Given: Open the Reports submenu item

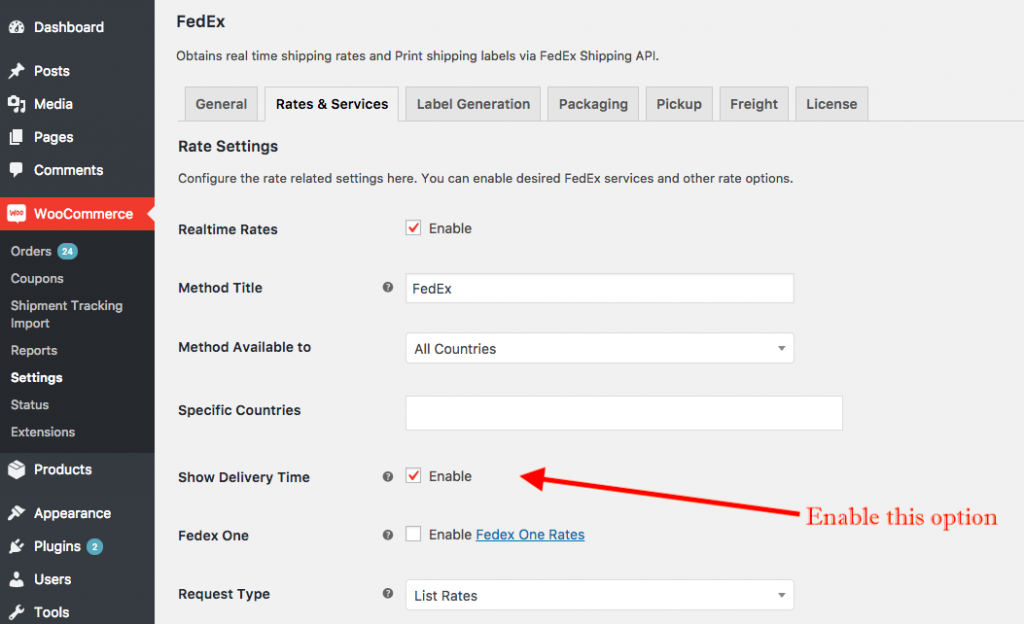Looking at the screenshot, I should point(34,351).
